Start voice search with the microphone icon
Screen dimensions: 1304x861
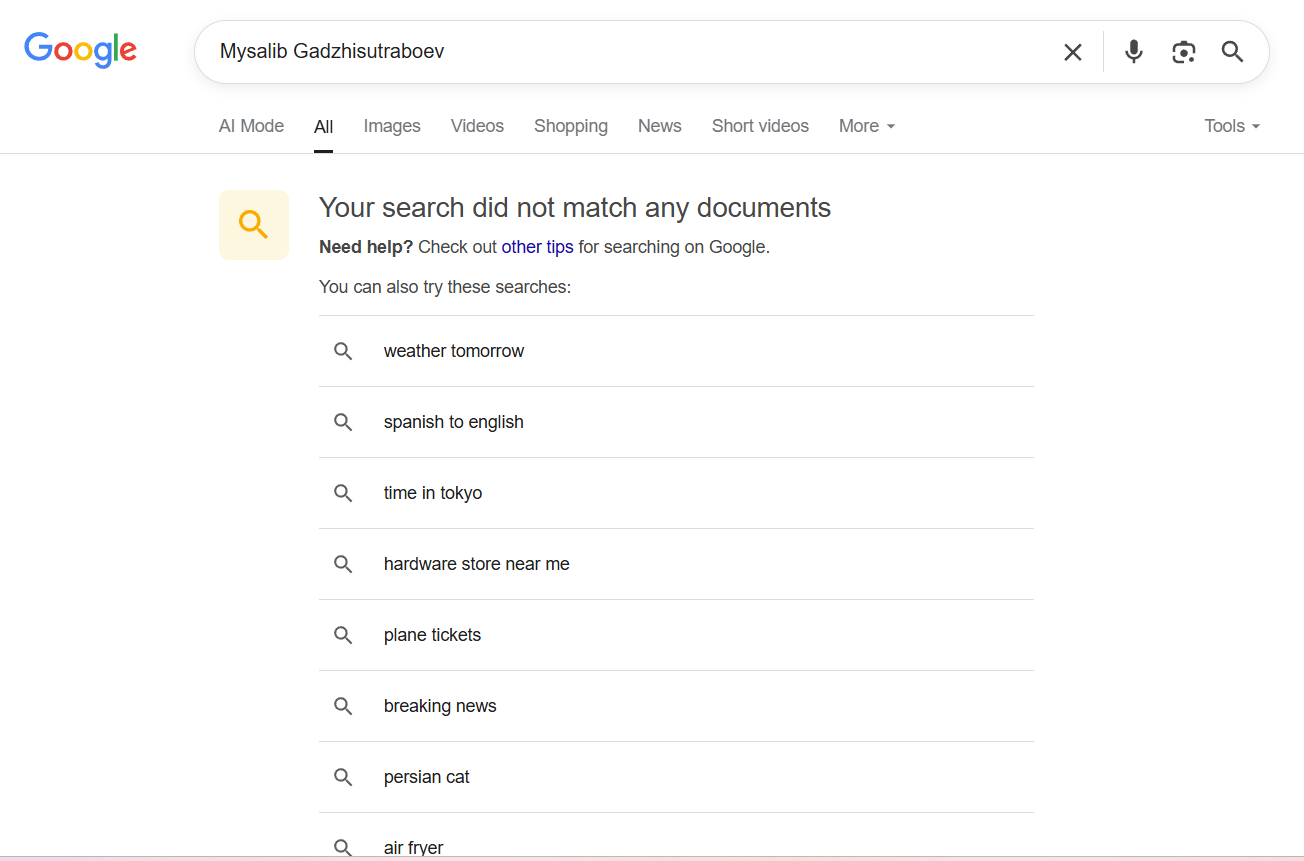1133,52
